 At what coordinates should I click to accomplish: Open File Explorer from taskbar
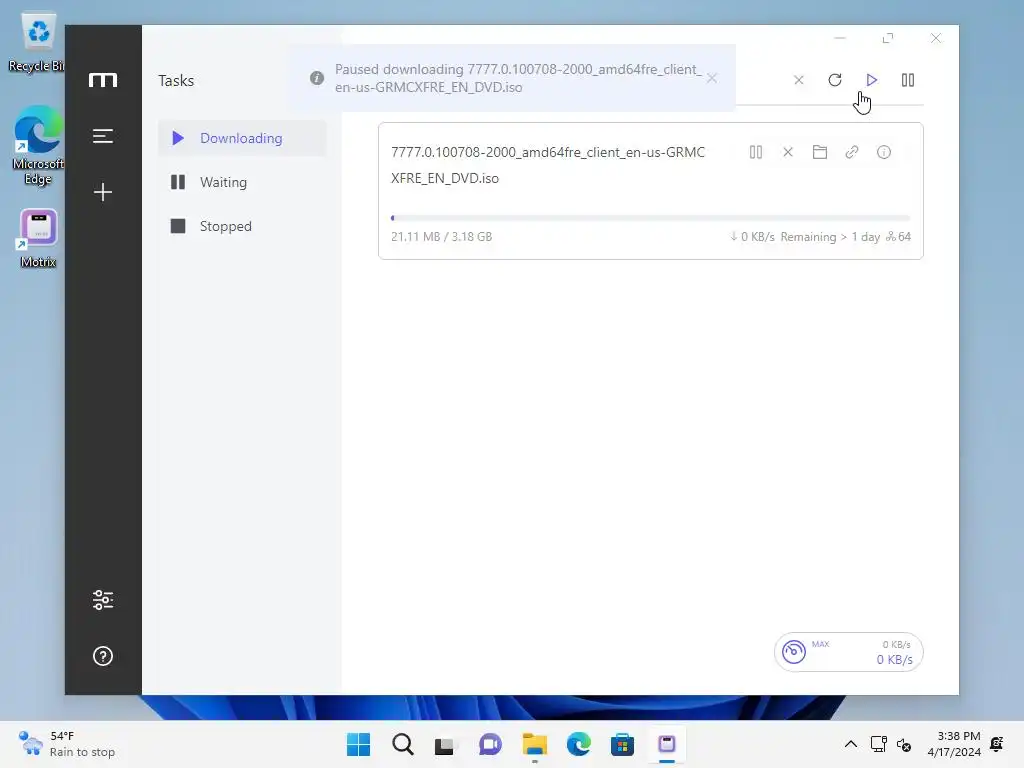point(534,744)
